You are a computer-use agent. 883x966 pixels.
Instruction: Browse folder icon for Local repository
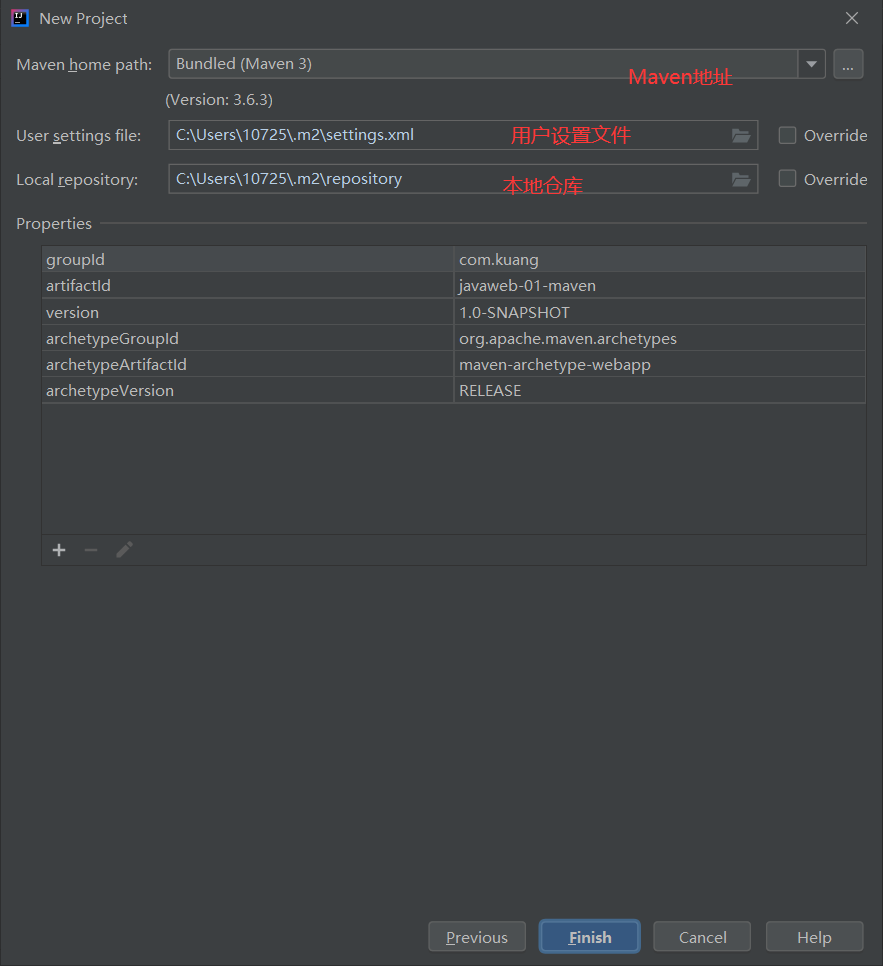741,179
